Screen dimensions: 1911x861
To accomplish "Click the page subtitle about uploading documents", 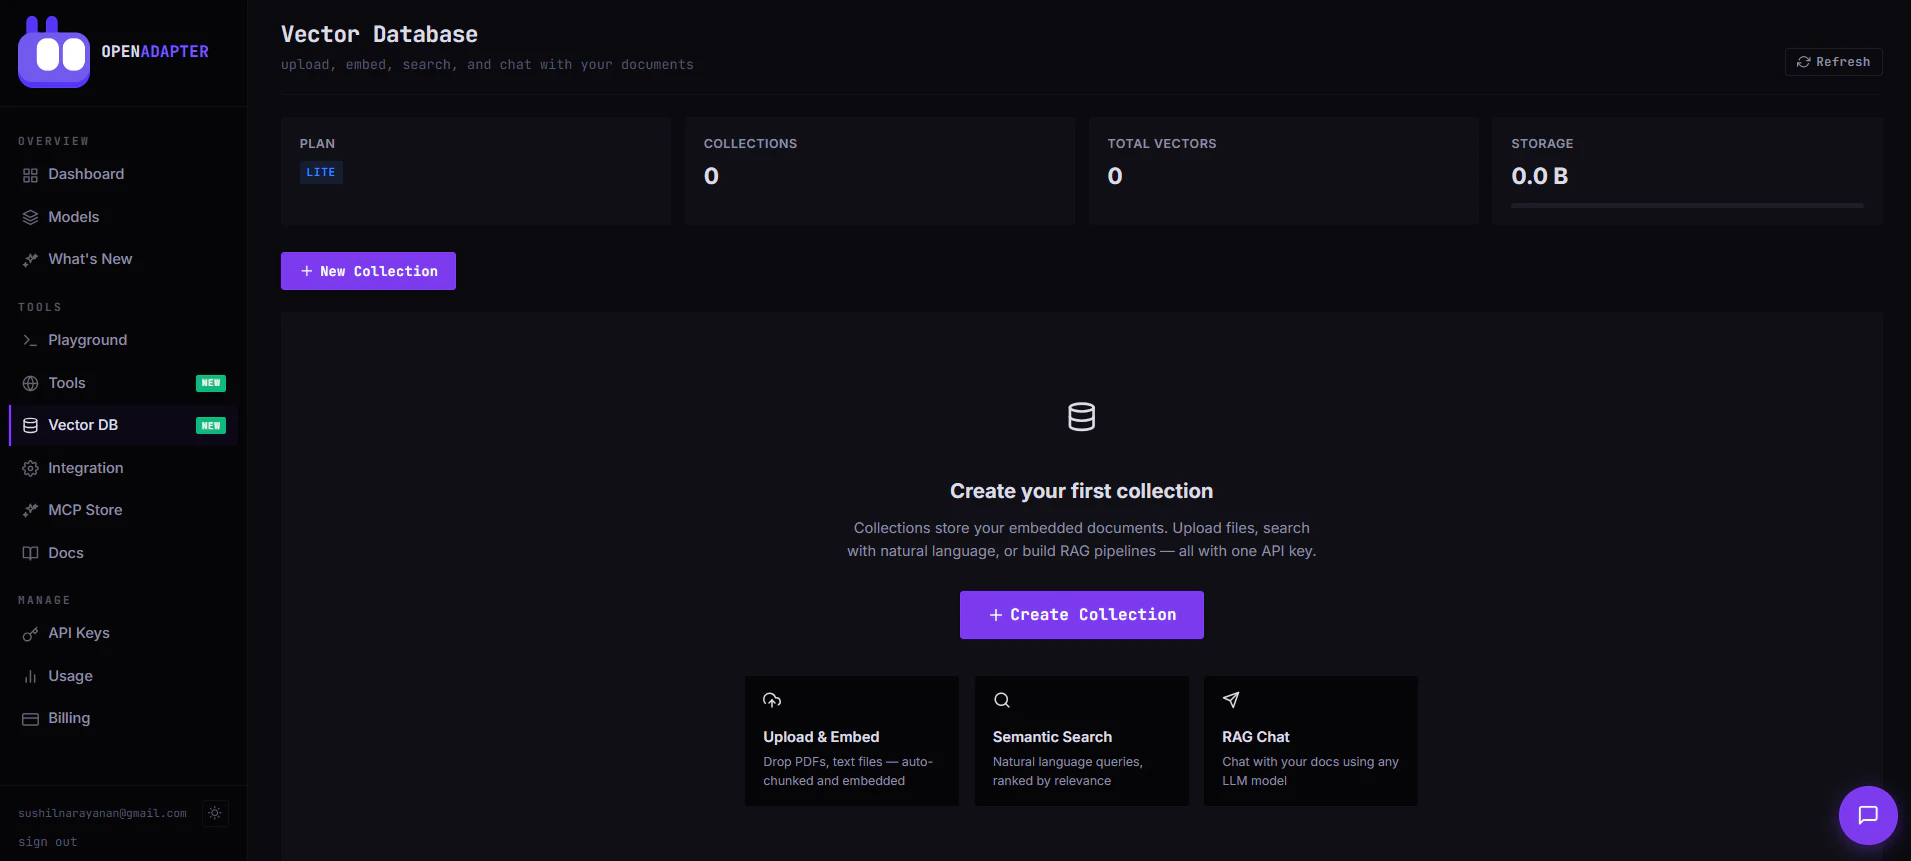I will [x=487, y=65].
